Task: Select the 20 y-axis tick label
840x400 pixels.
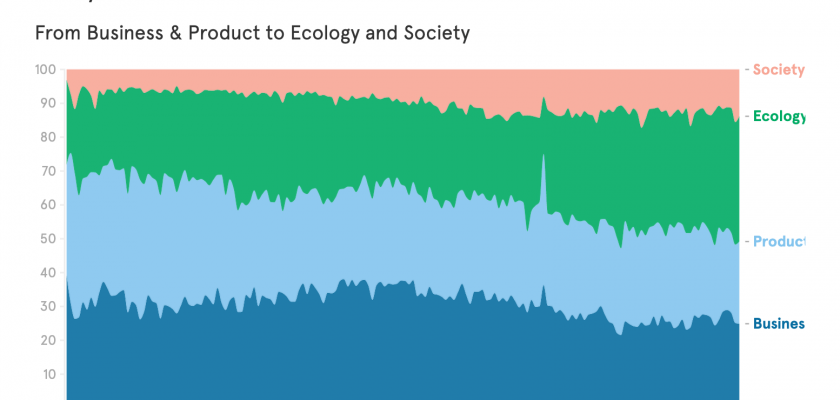Action: click(48, 342)
